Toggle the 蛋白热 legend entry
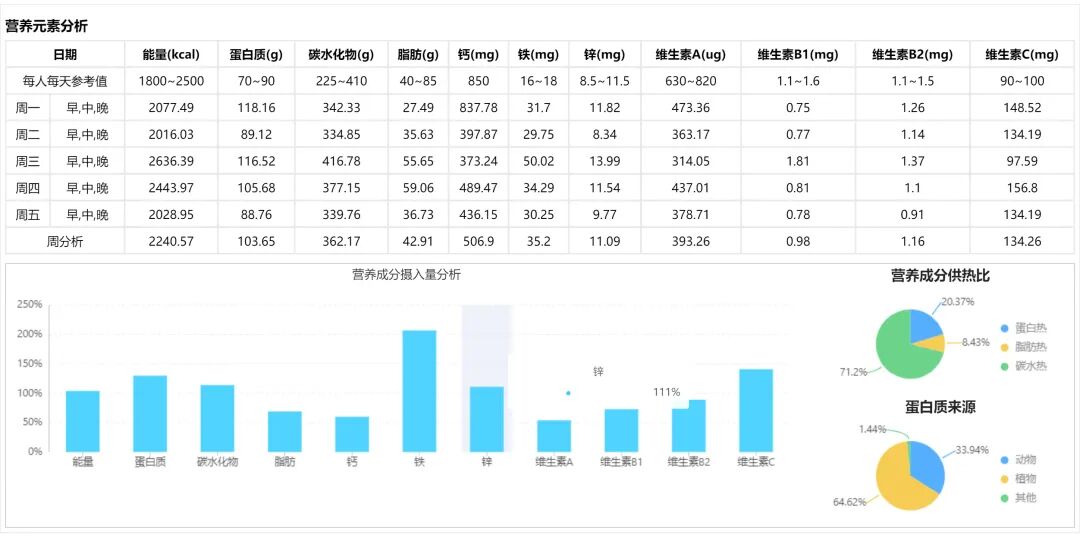 tap(1025, 328)
